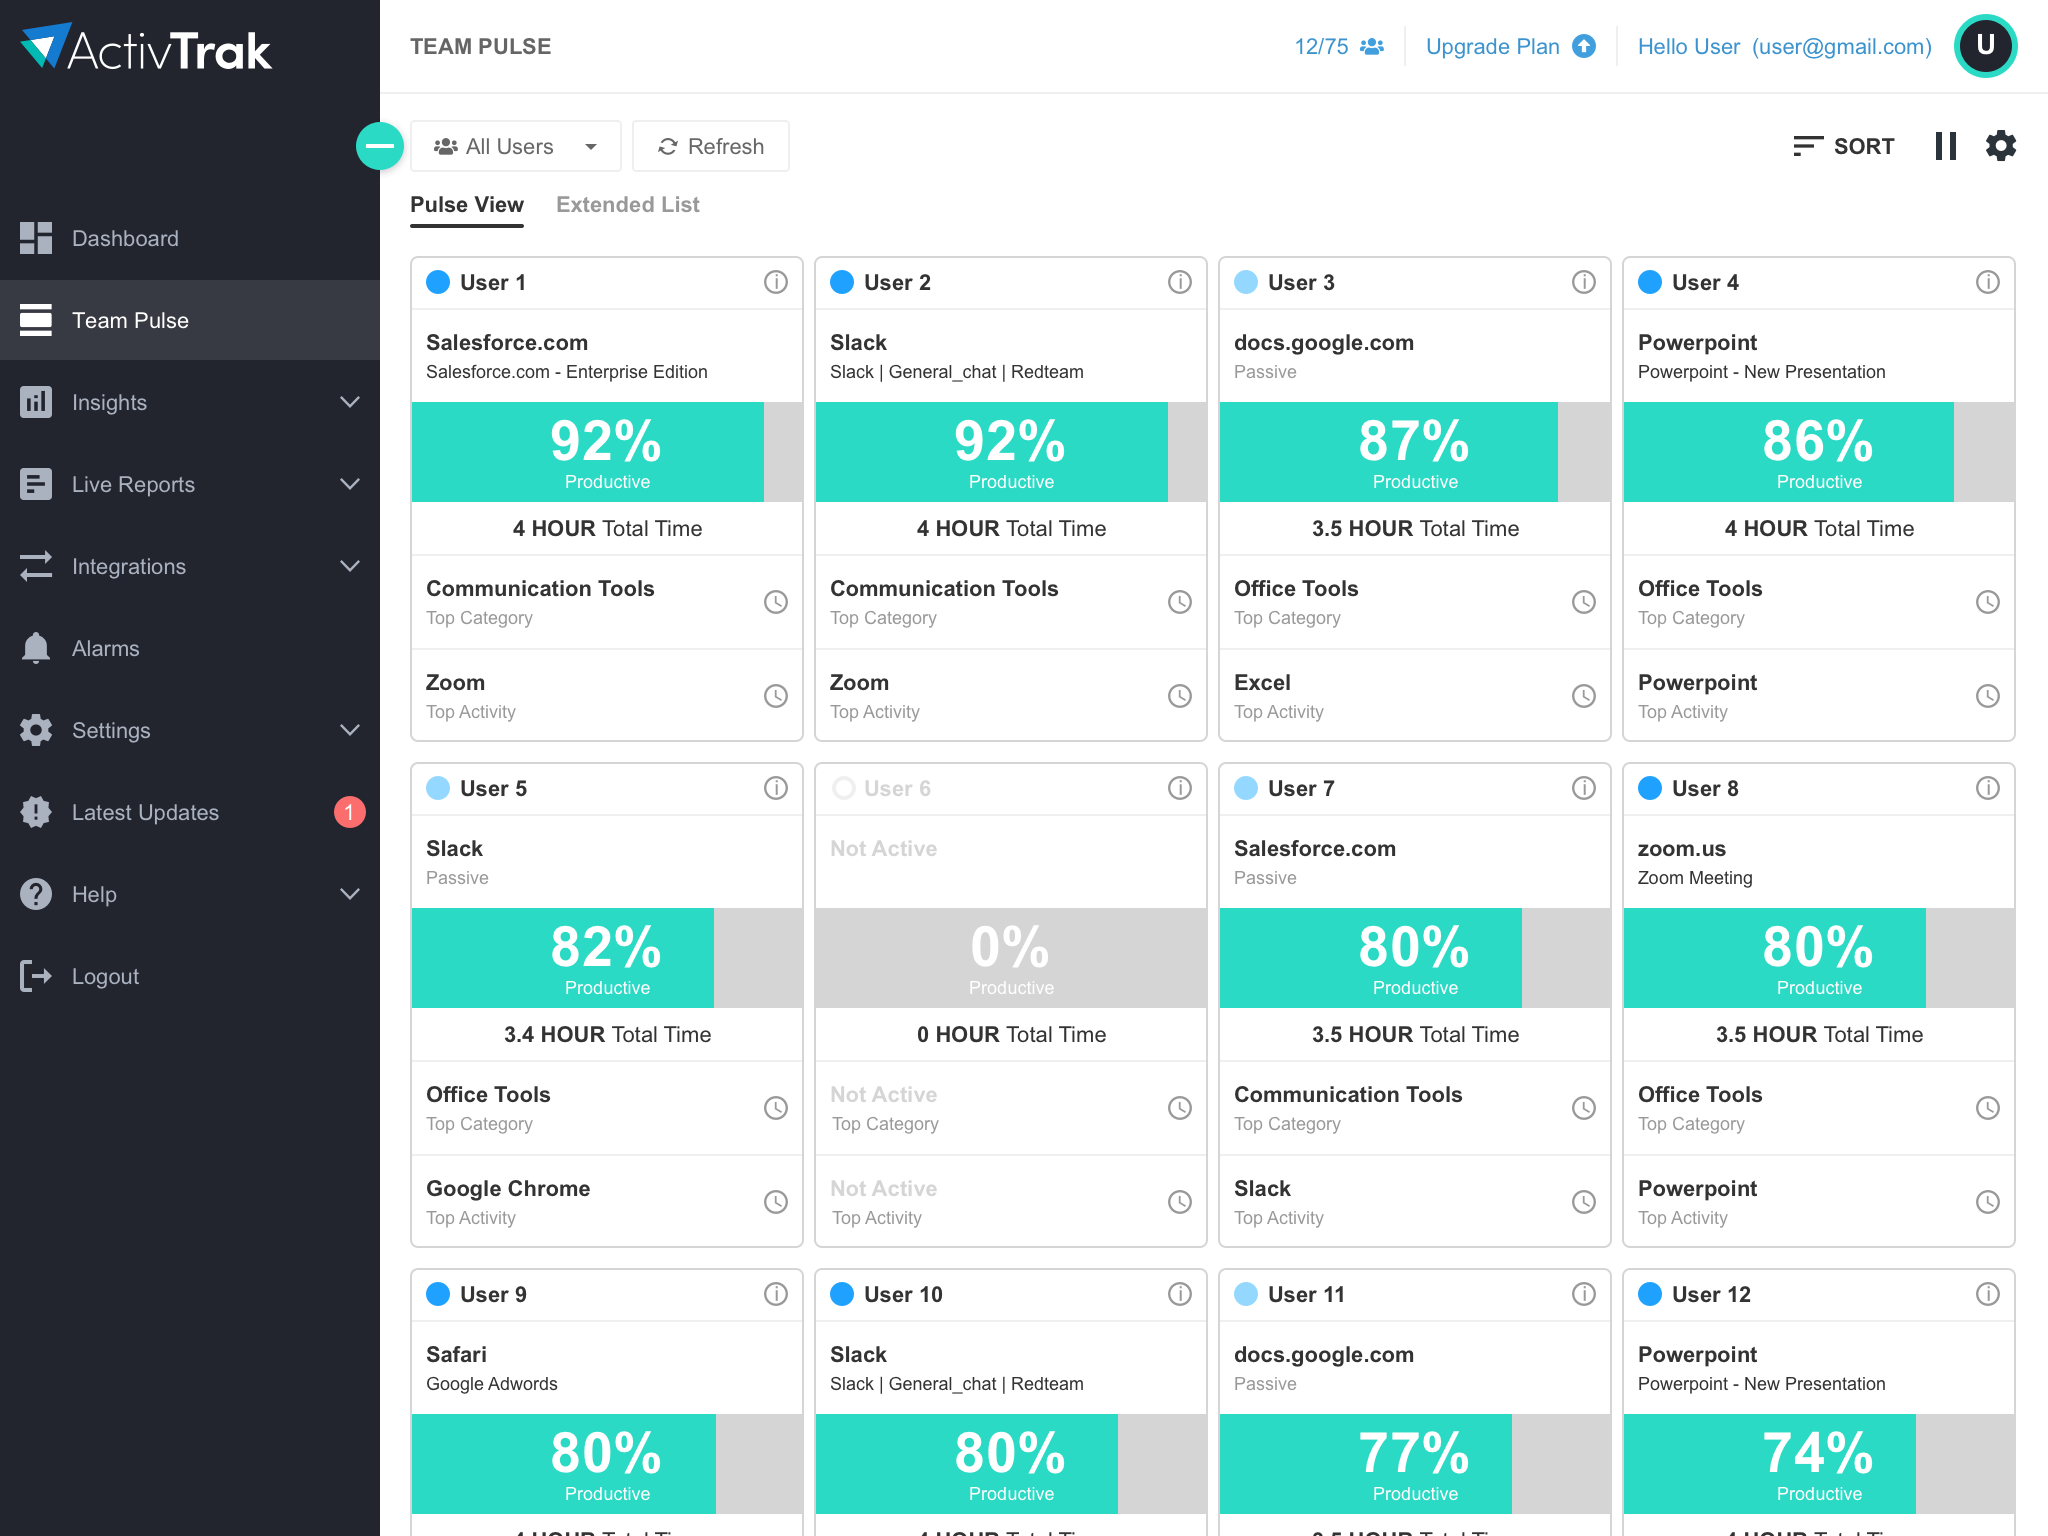Viewport: 2048px width, 1536px height.
Task: Click User 3 light blue status dot
Action: pyautogui.click(x=1246, y=282)
